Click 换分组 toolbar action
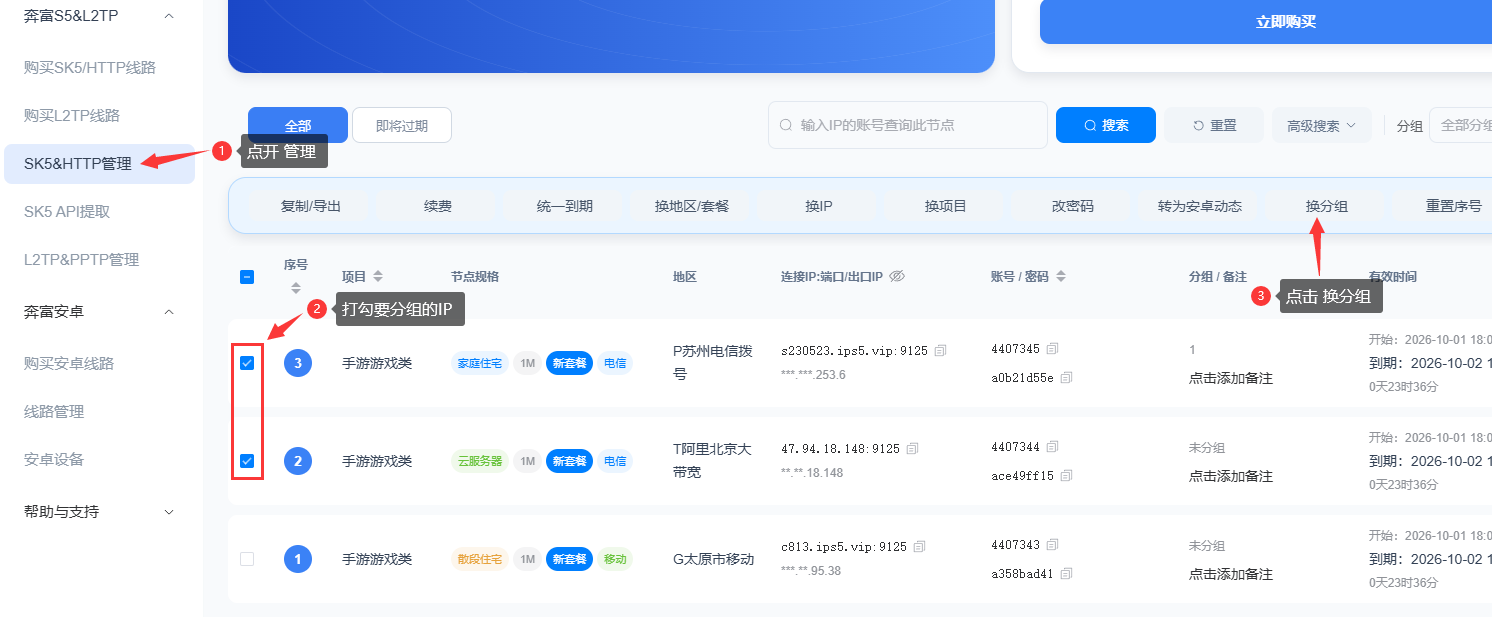This screenshot has height=617, width=1492. coord(1327,206)
